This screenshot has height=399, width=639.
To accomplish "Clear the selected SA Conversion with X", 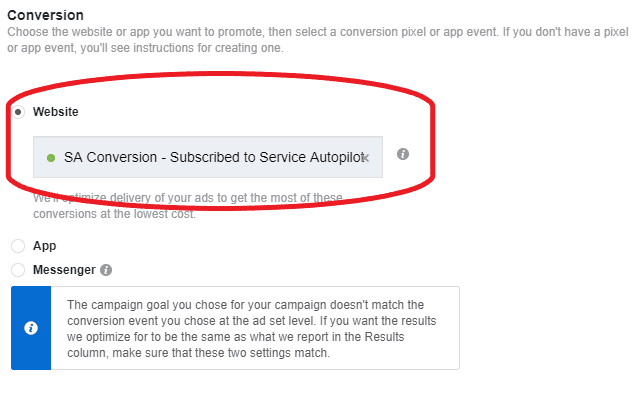I will (365, 158).
